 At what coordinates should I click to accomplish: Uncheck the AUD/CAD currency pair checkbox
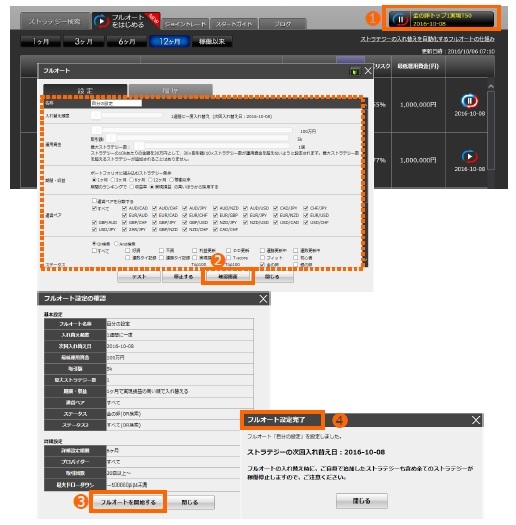tap(125, 208)
